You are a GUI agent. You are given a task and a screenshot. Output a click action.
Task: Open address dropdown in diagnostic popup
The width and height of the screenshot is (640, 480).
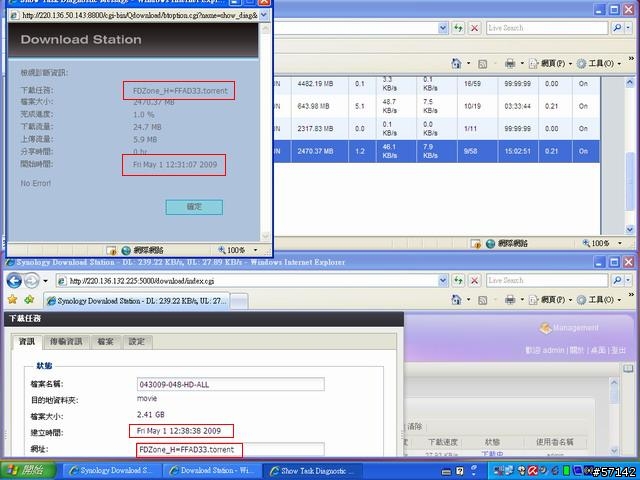tap(264, 15)
